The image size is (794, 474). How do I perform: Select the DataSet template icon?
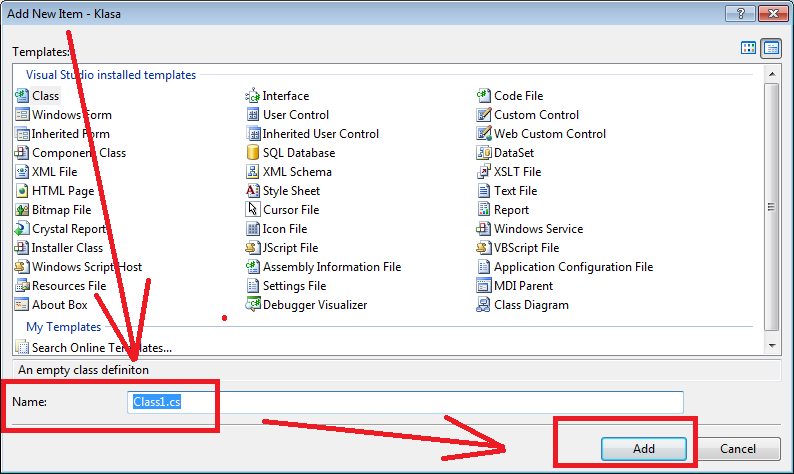485,153
